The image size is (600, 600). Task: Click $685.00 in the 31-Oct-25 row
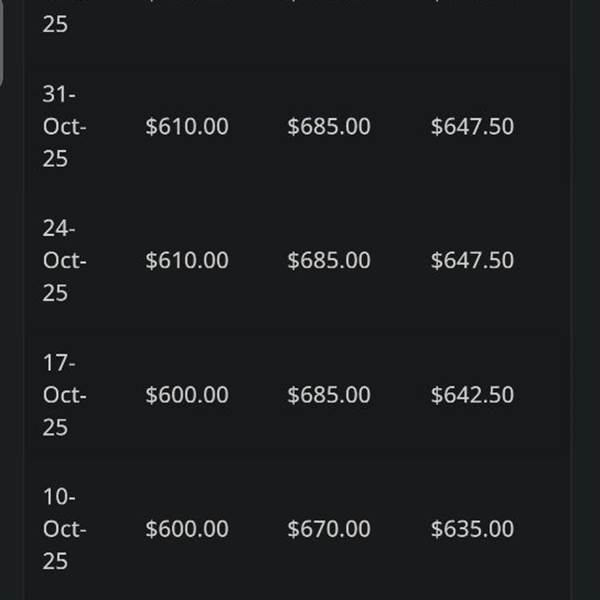coord(329,127)
